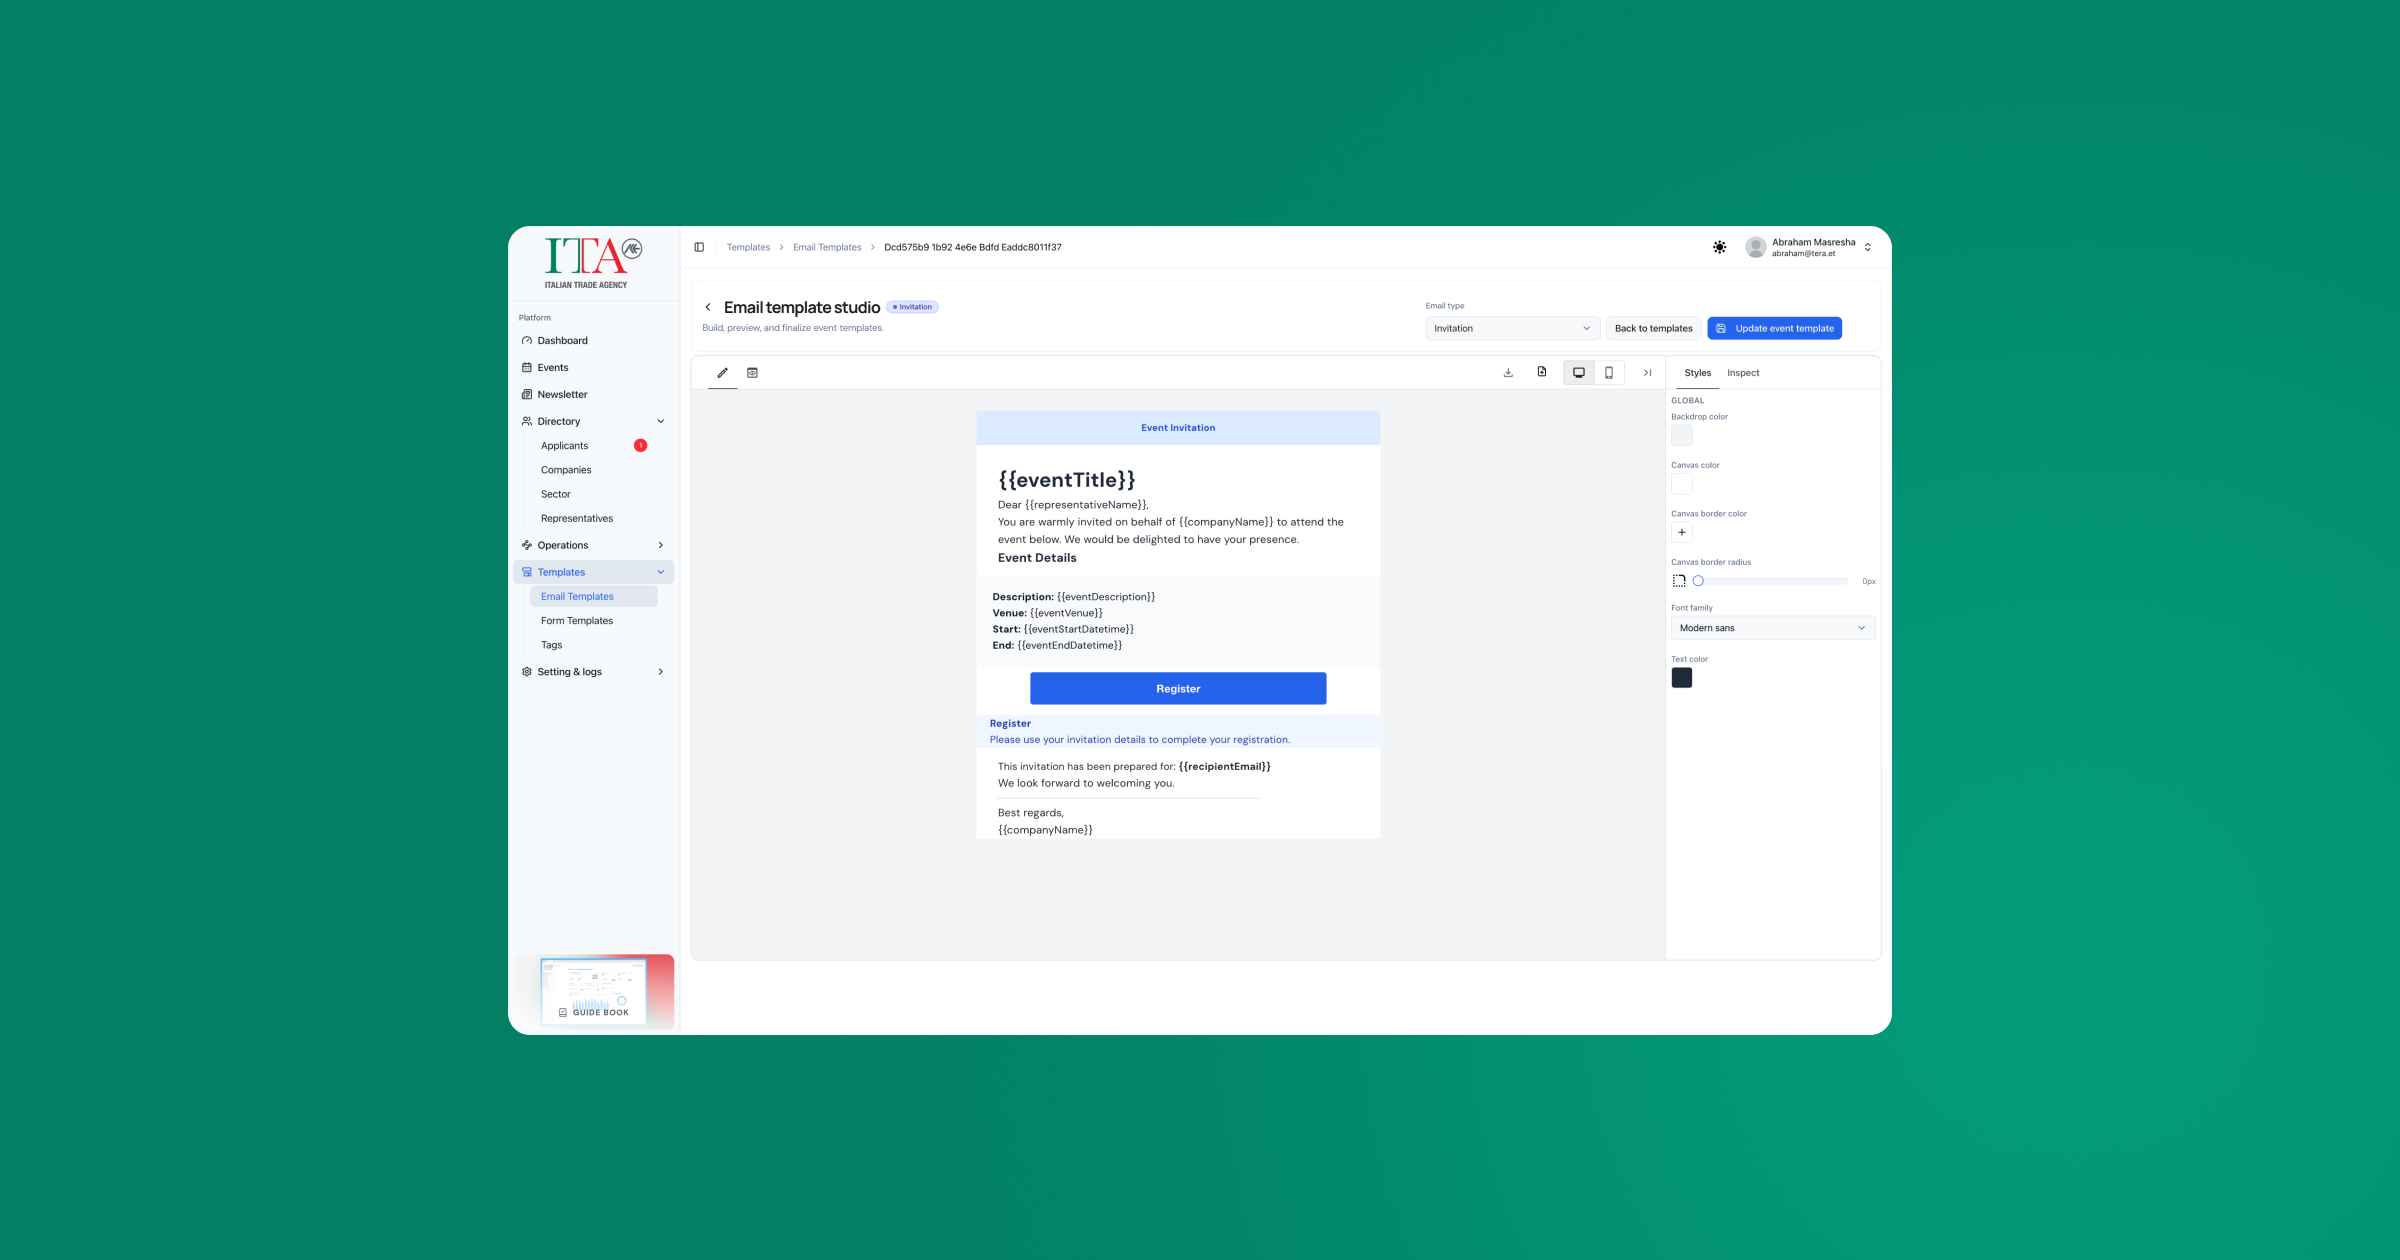
Task: Switch to the Inspect tab
Action: click(x=1743, y=373)
